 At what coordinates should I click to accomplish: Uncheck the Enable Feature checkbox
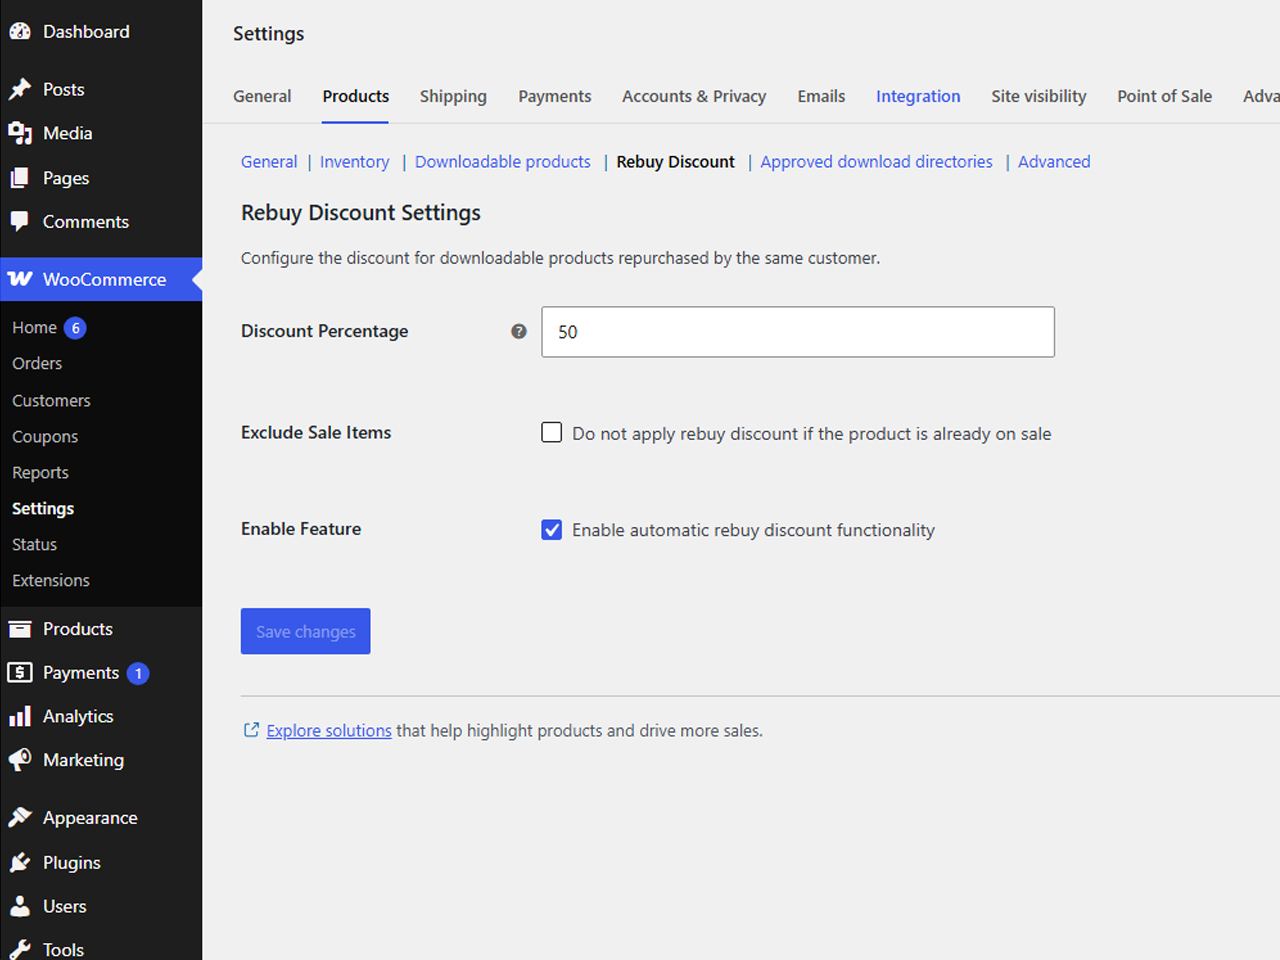pyautogui.click(x=552, y=529)
